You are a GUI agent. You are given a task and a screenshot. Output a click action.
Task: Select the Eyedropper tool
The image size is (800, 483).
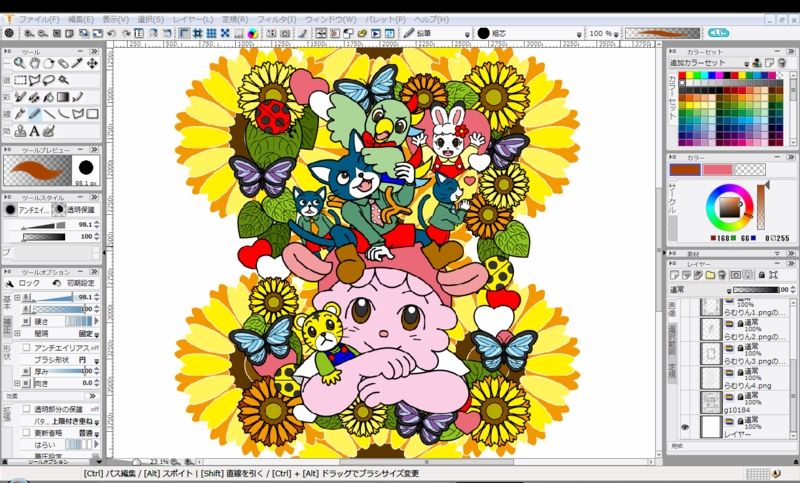coord(78,63)
